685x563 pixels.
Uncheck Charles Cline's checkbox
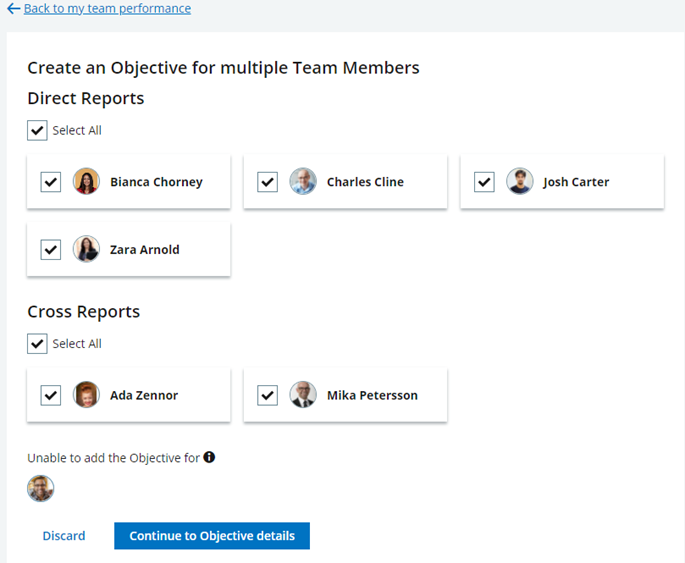(267, 182)
